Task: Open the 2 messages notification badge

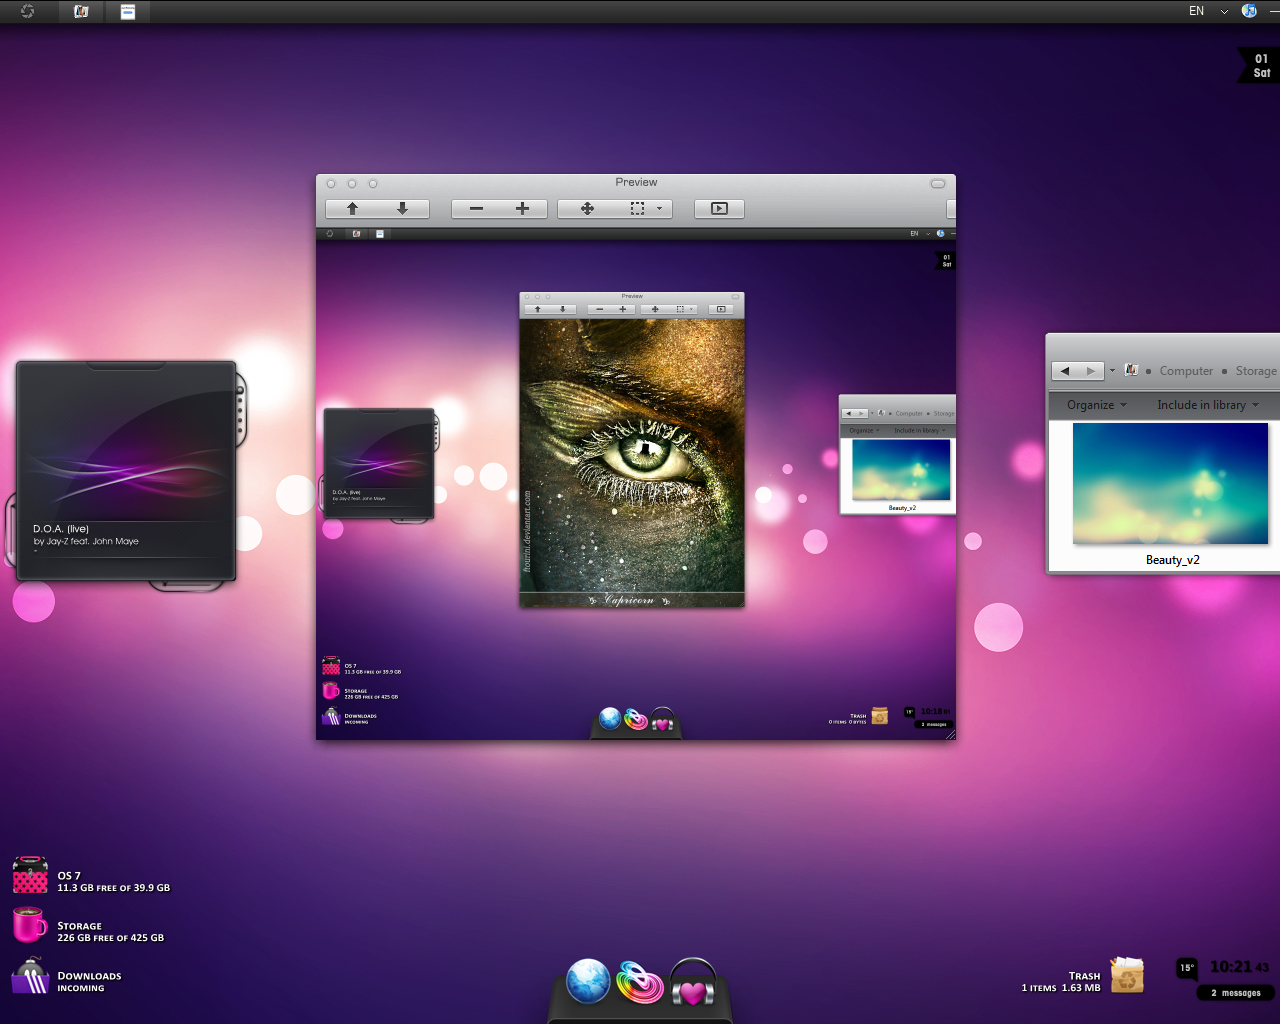Action: [x=1236, y=993]
